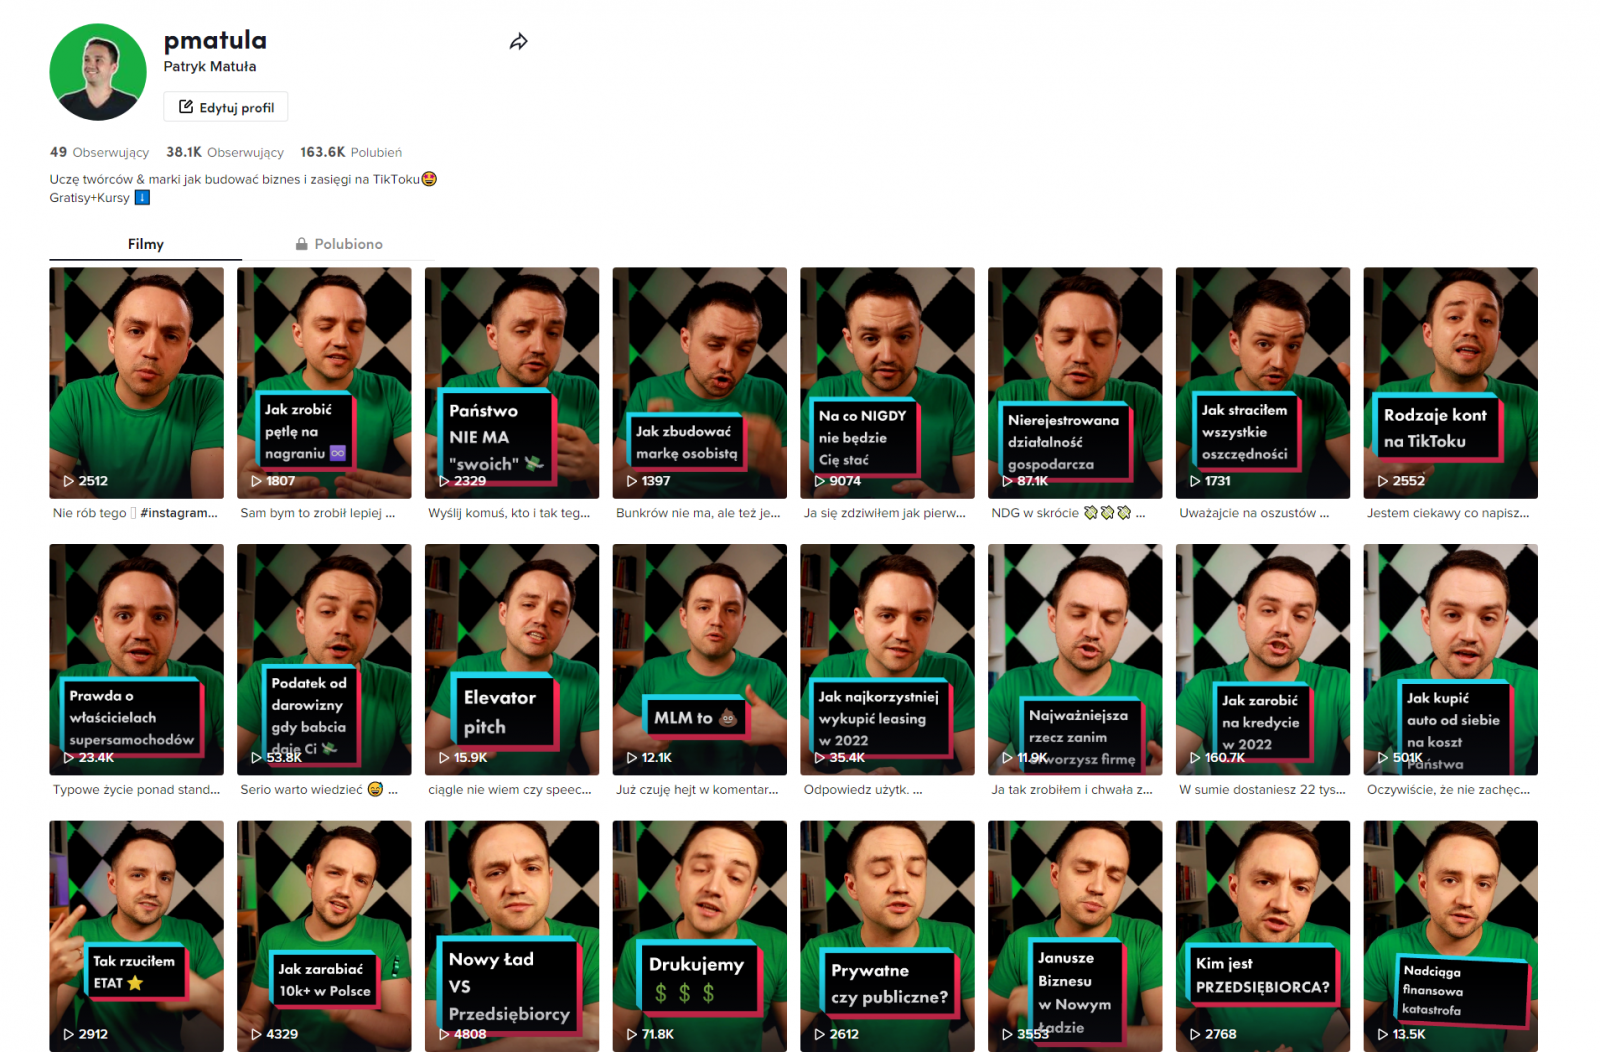Click the #instagram hashtag in first caption
Screen dimensions: 1600x1052
point(179,513)
